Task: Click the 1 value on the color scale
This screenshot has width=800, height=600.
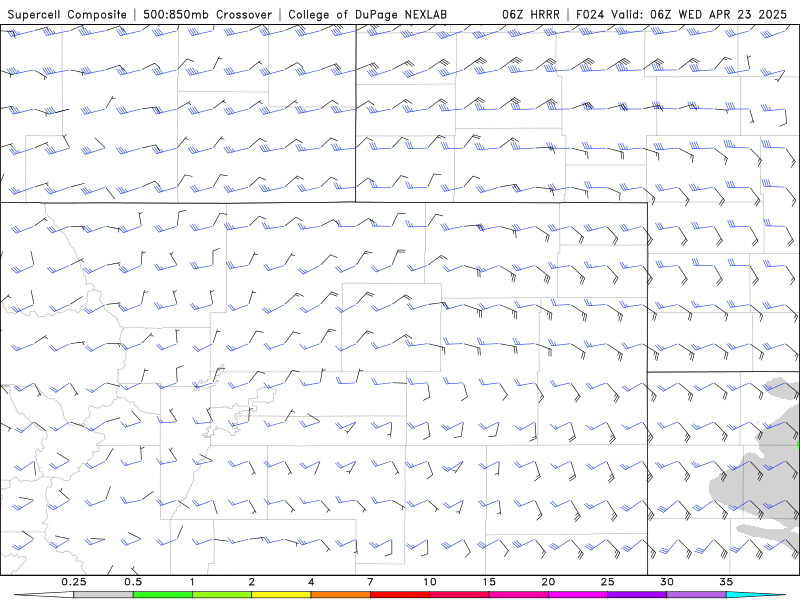Action: (192, 582)
